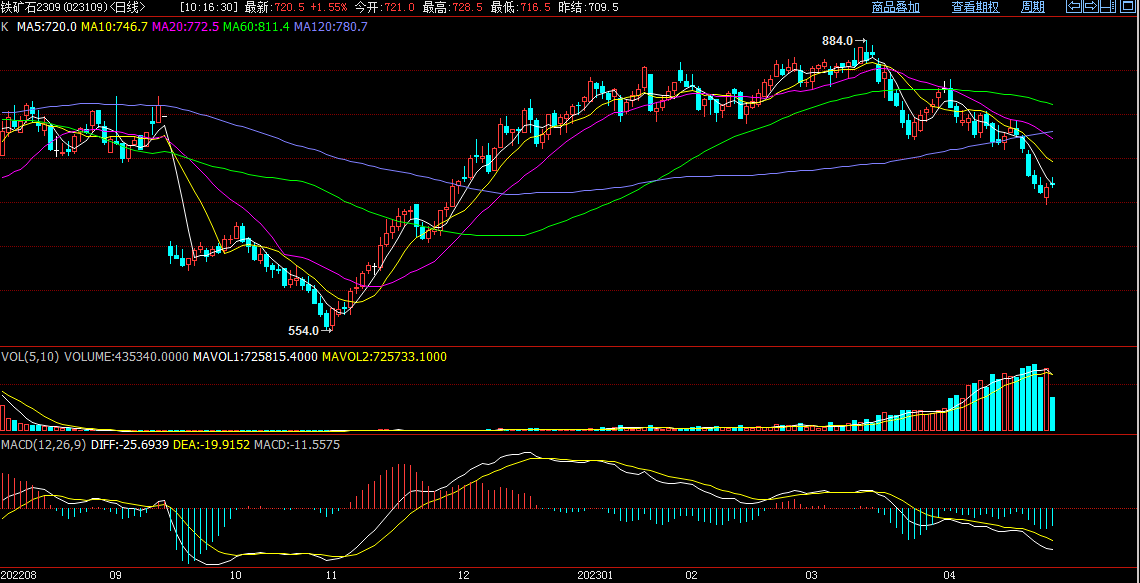Screen dimensions: 1140x583
Task: Click the 最新:720.5 +1.55% quote text
Action: click(x=297, y=7)
